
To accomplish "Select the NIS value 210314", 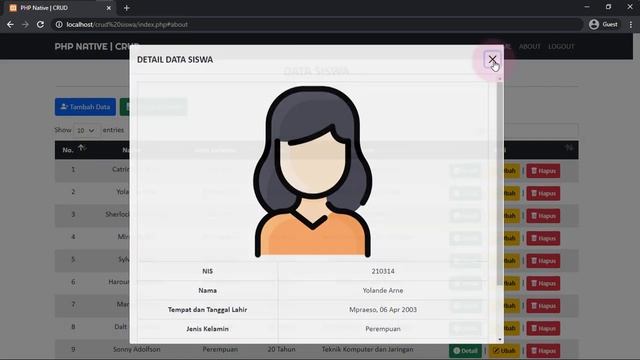I will pos(383,271).
